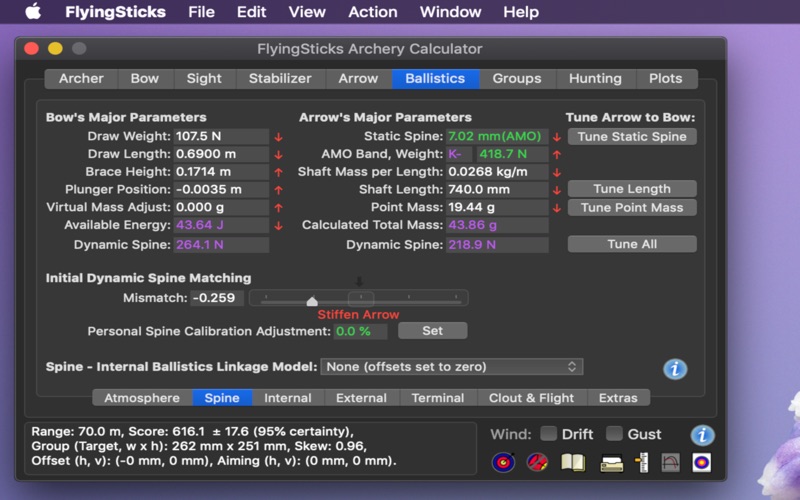Switch to the Stabilizer tab
This screenshot has height=500, width=800.
[280, 79]
